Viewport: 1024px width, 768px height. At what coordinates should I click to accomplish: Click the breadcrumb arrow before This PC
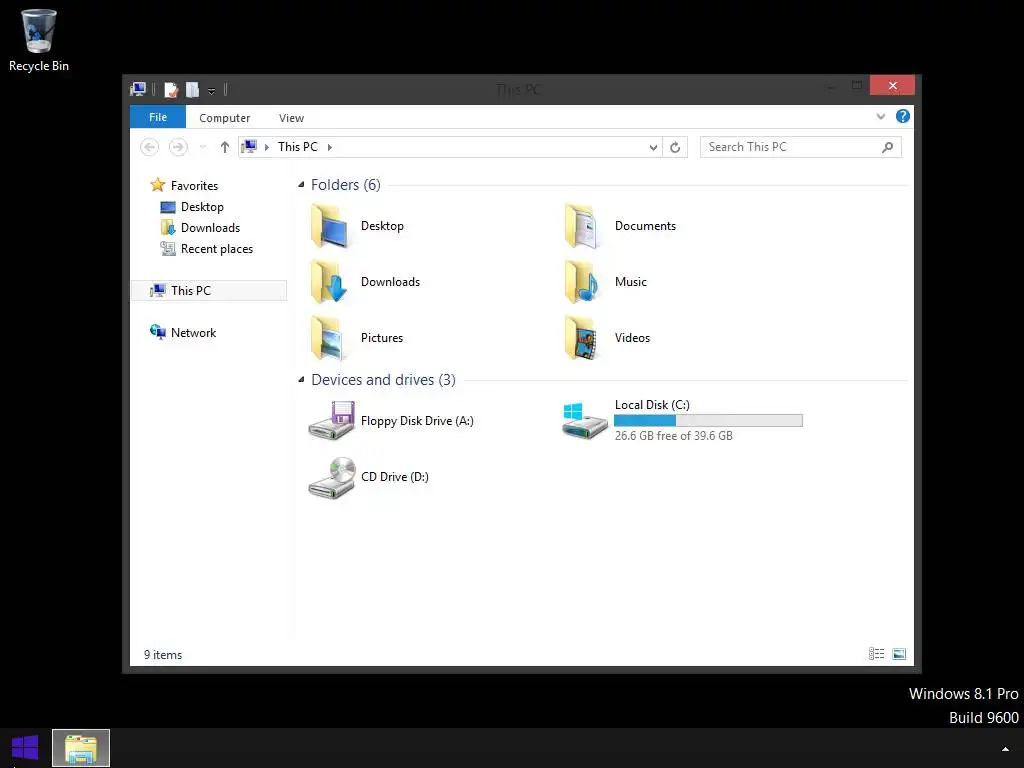point(266,148)
